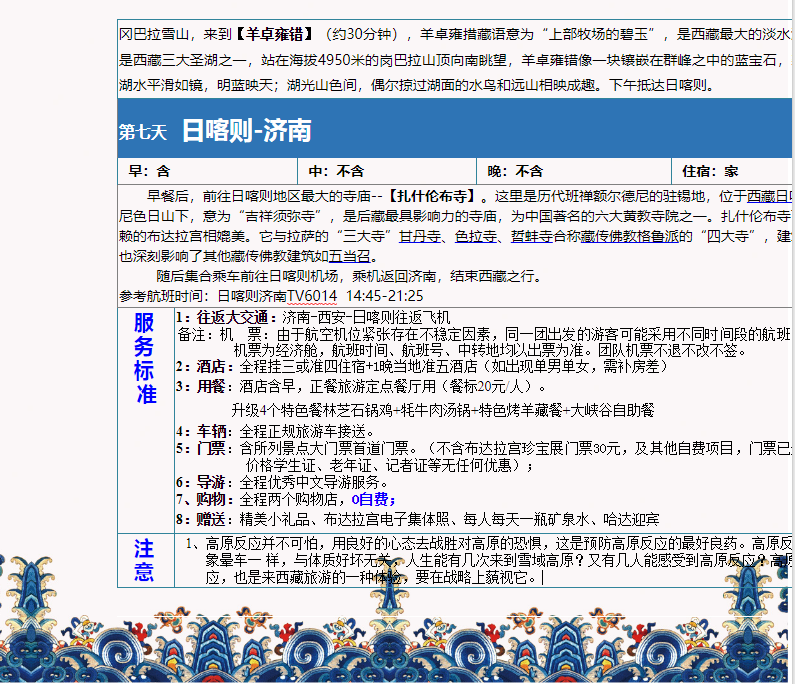Place cursor at end of 要在战略上藐视它 line
The image size is (795, 684).
[x=541, y=578]
